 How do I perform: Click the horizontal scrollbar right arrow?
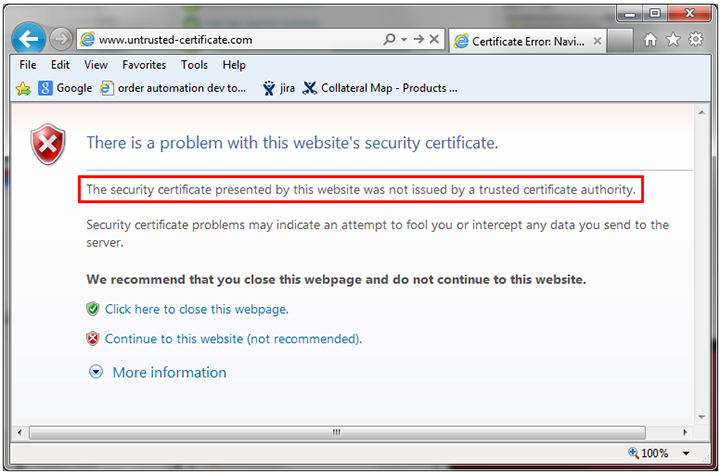click(x=685, y=433)
